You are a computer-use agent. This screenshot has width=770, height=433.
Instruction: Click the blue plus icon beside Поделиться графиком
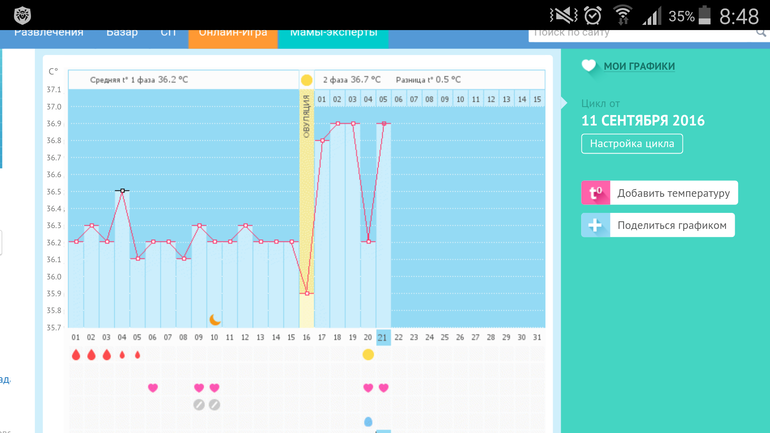point(595,225)
